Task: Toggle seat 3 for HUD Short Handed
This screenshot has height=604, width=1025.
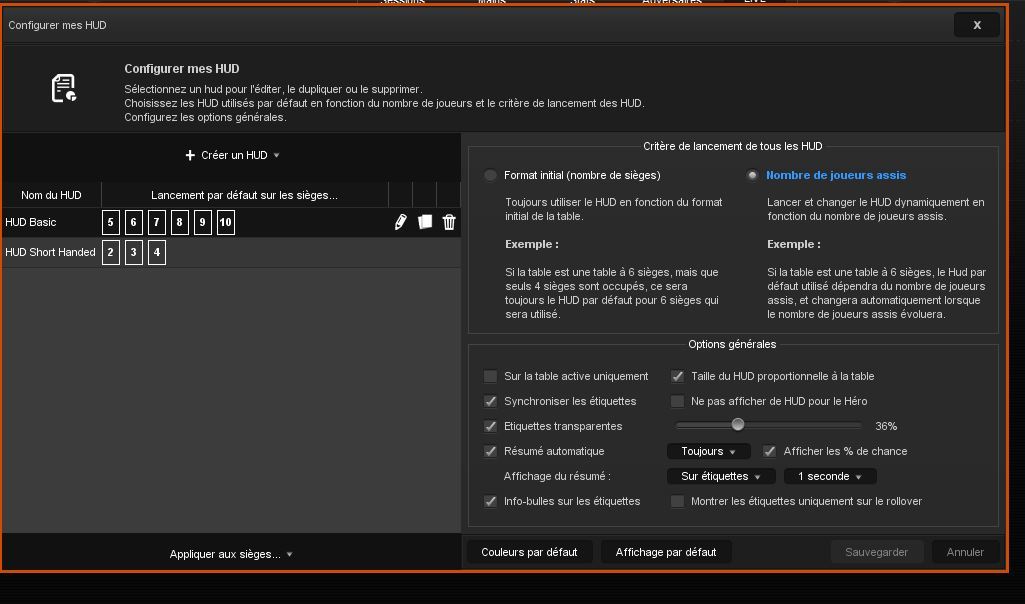Action: click(133, 252)
